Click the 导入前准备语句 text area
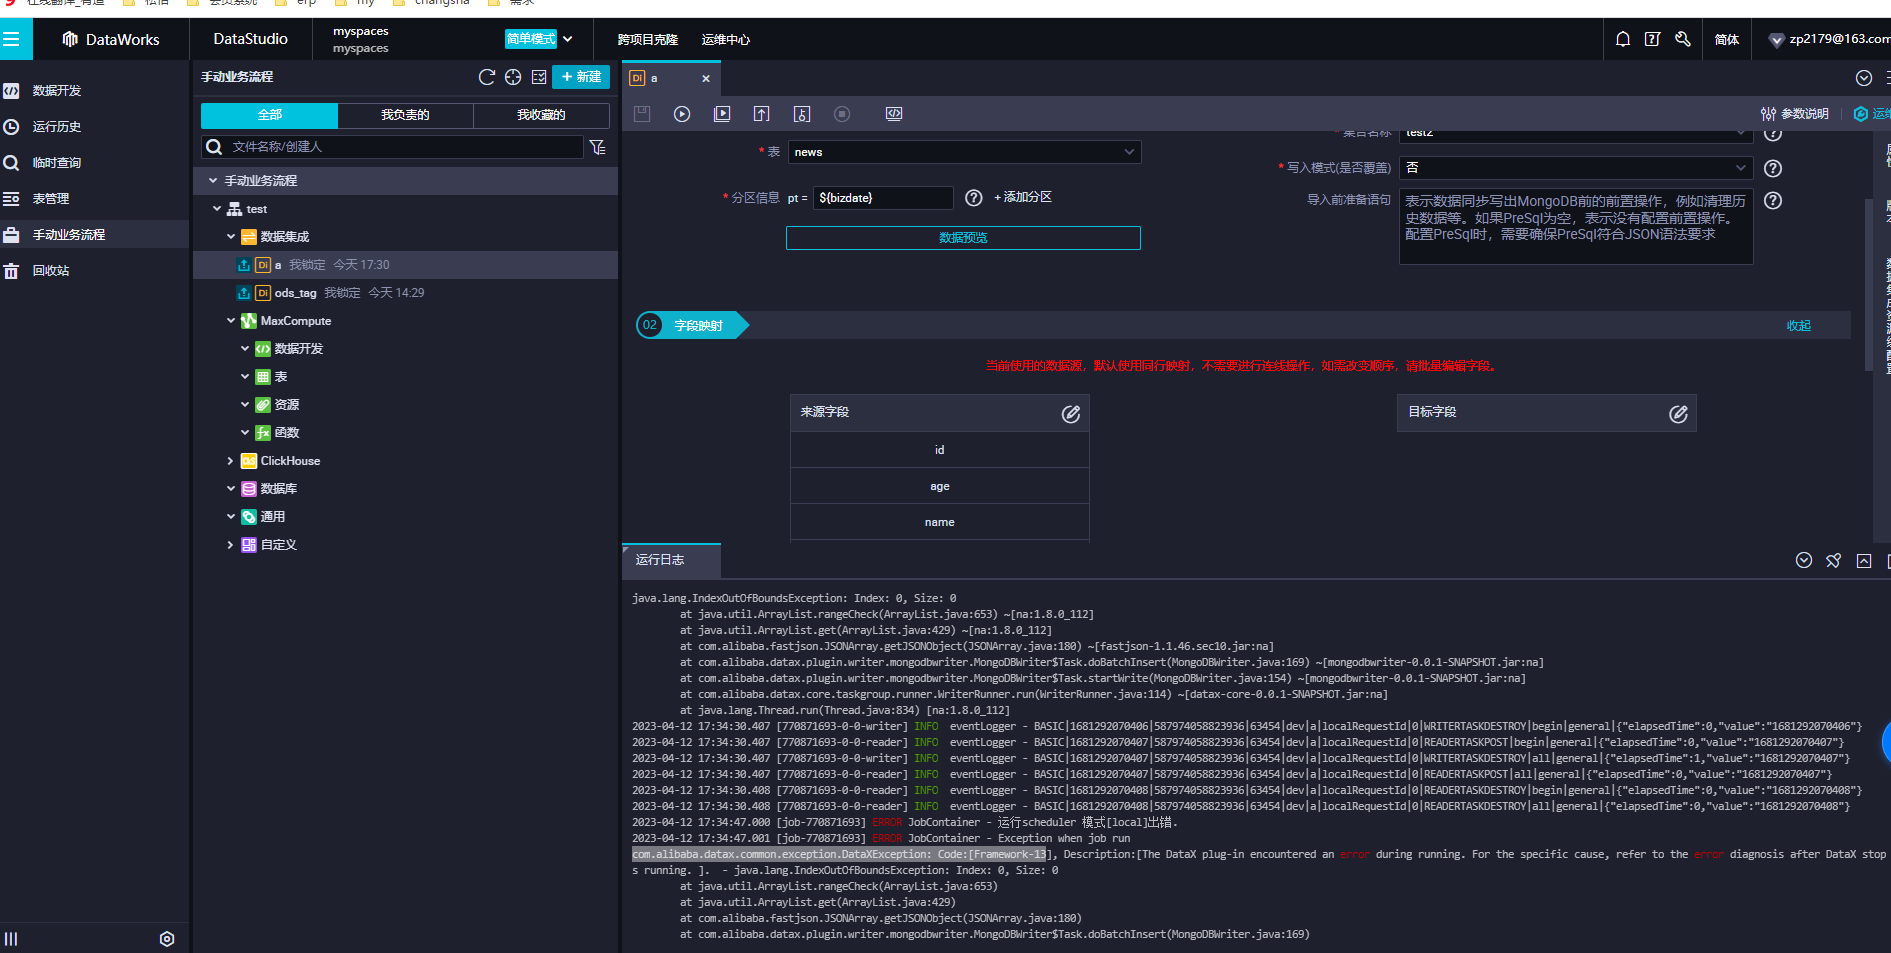1891x953 pixels. (x=1576, y=227)
